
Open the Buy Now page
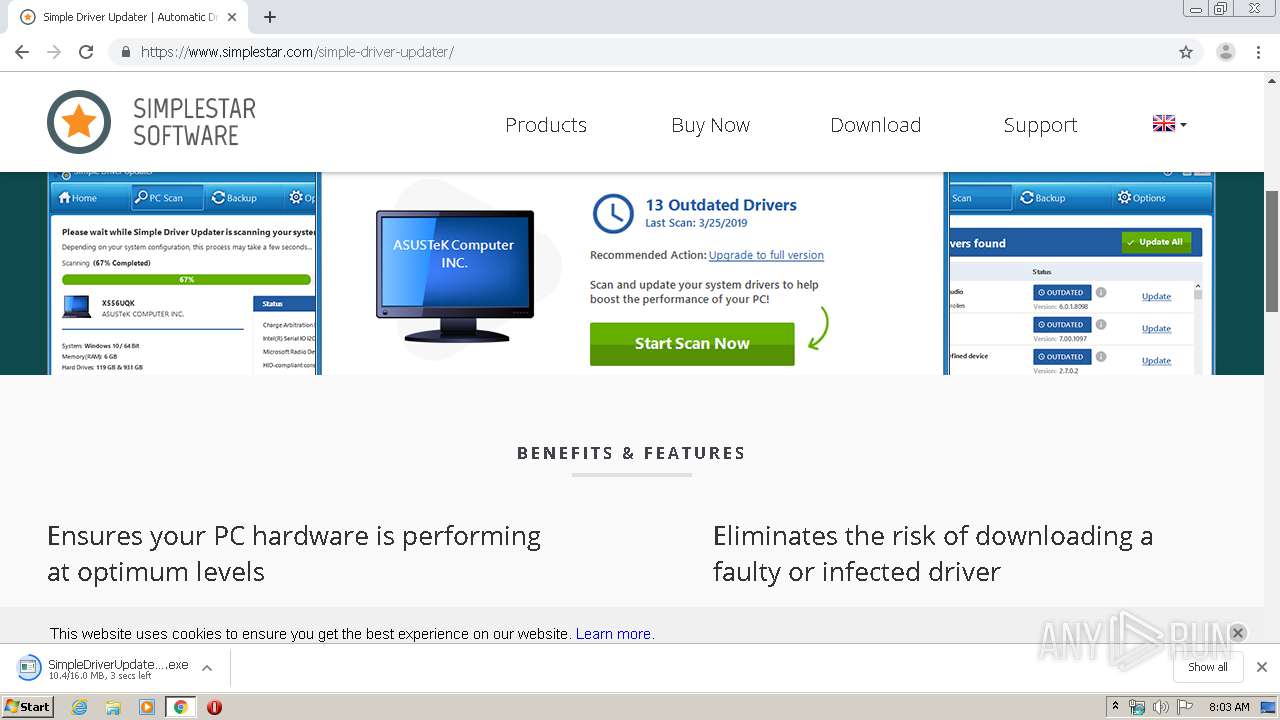click(710, 125)
